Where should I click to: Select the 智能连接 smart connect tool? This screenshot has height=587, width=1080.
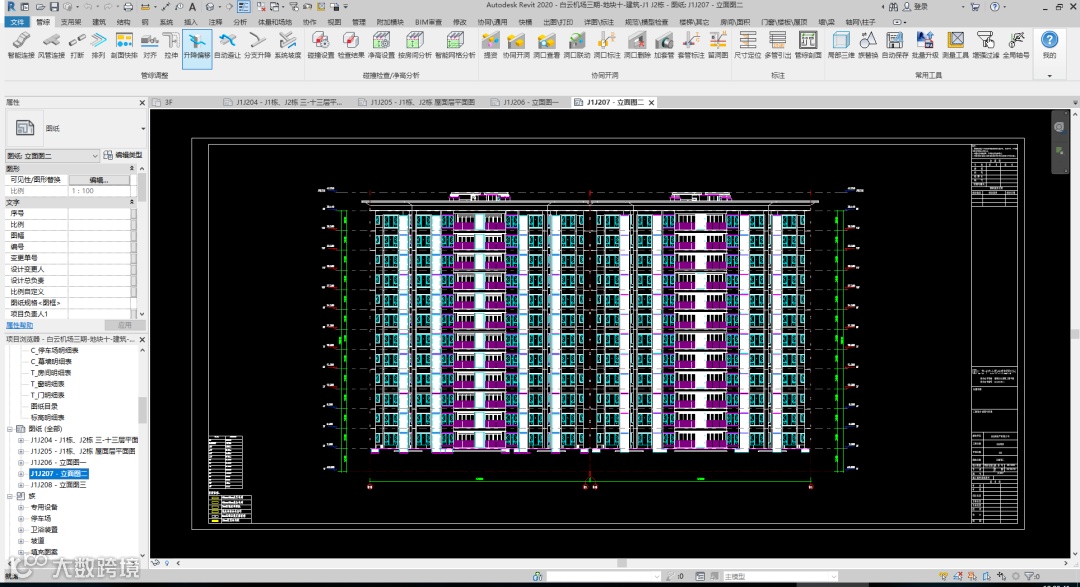[21, 46]
